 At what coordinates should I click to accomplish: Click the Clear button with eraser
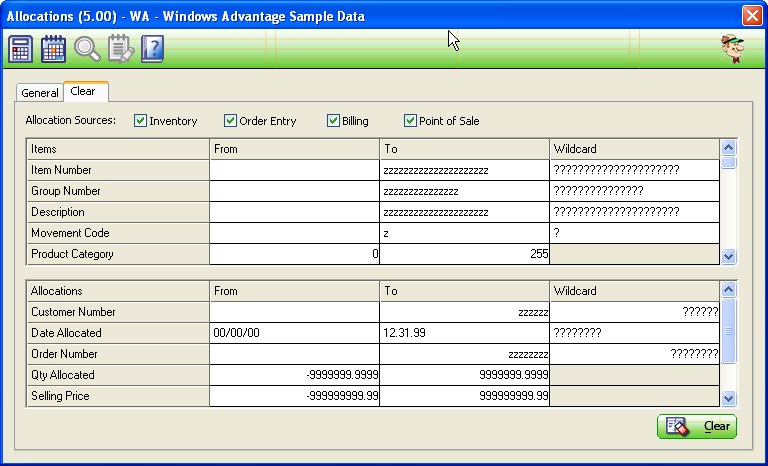pyautogui.click(x=696, y=426)
